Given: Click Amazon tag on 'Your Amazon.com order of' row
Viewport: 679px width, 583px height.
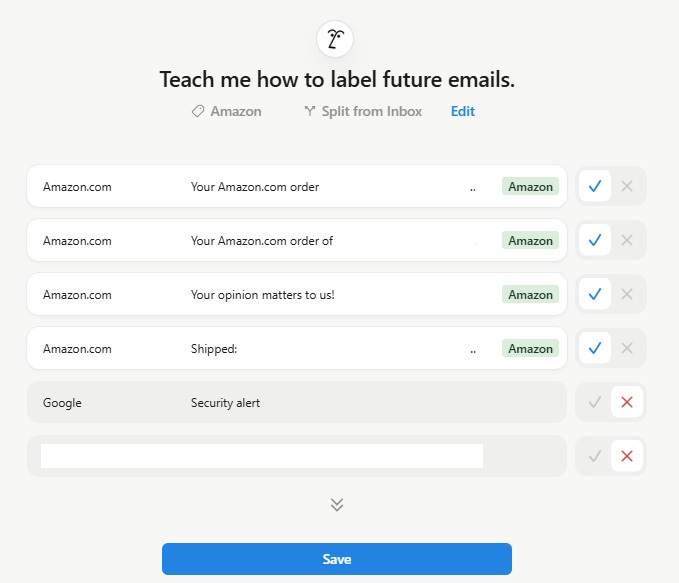Looking at the screenshot, I should coord(530,240).
